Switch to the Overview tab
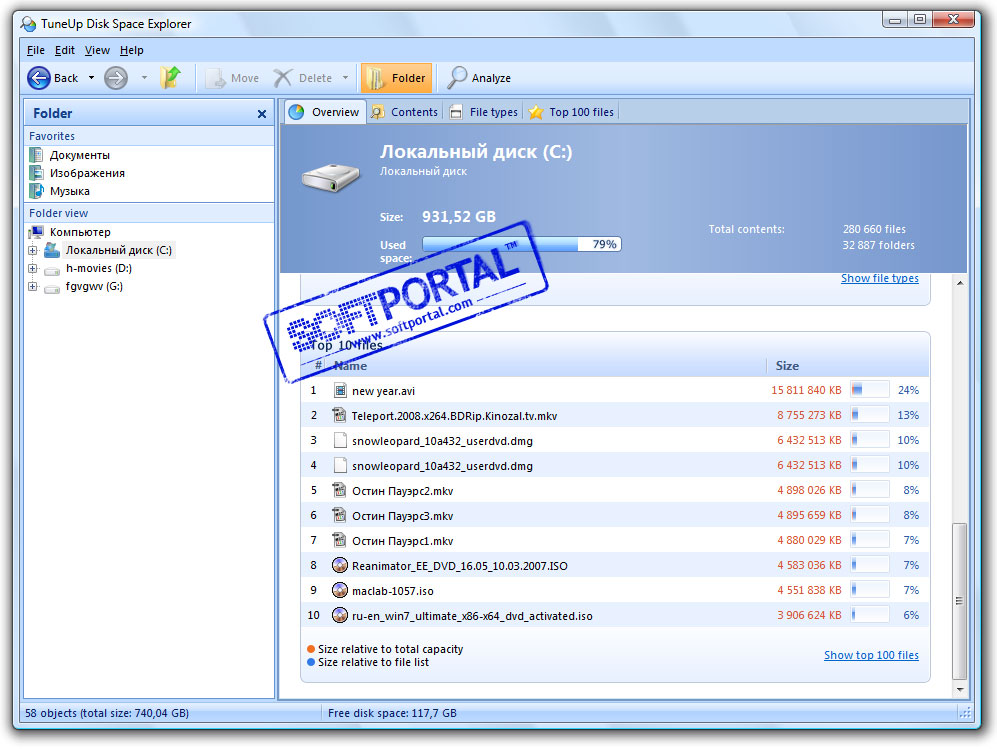 [325, 112]
